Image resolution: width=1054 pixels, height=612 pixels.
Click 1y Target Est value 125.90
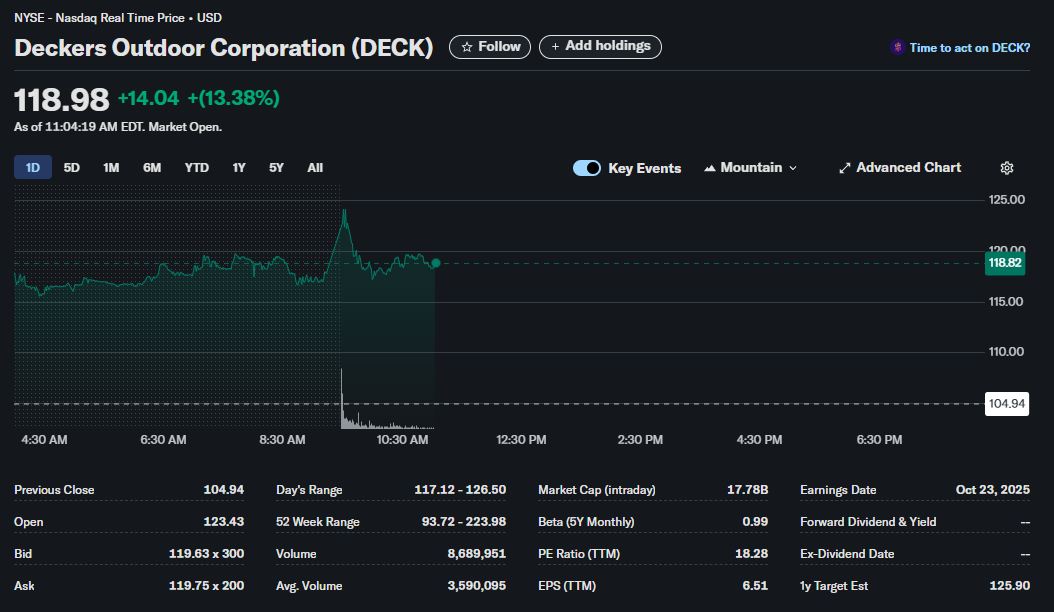click(x=1010, y=586)
